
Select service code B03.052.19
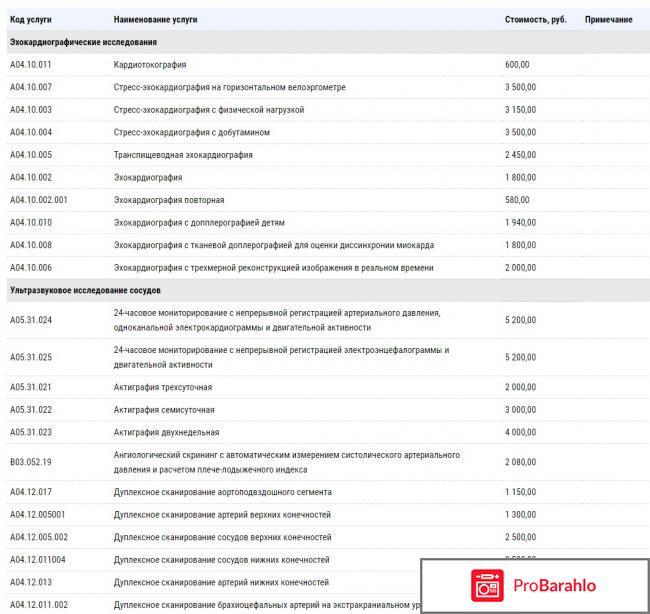(x=31, y=462)
